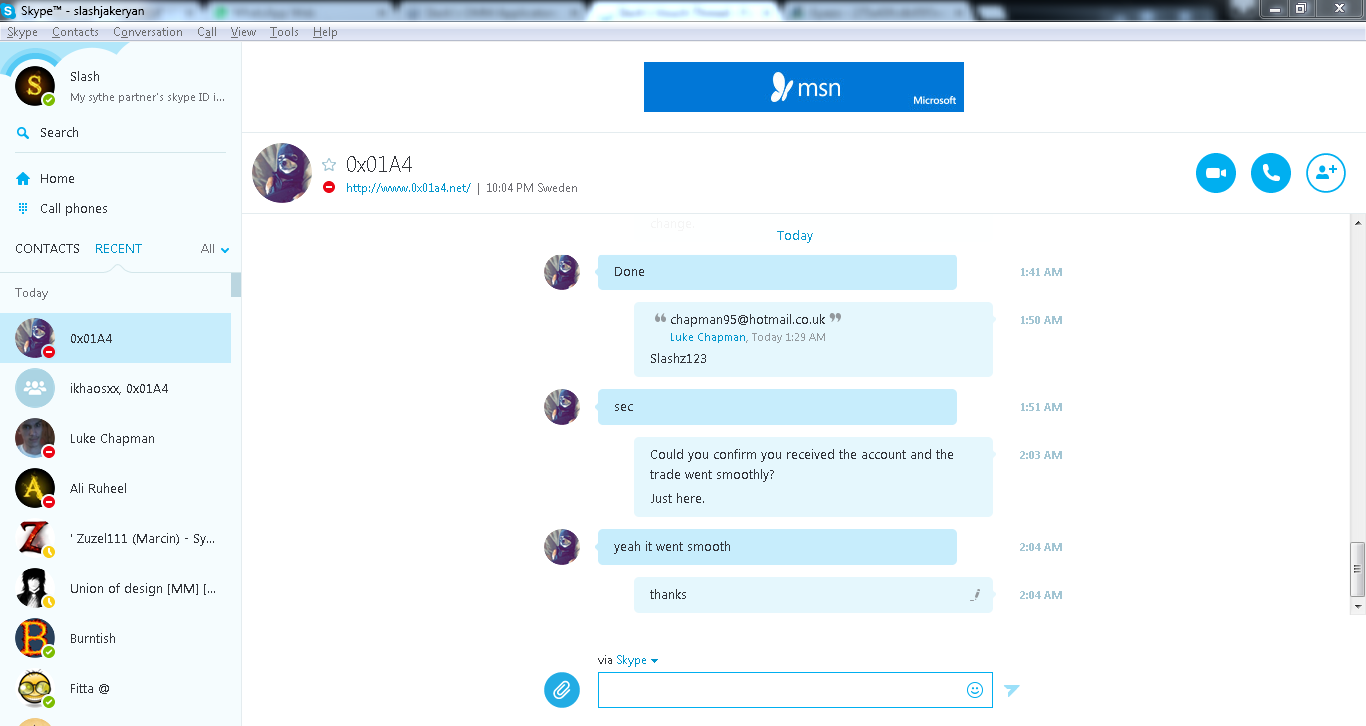Mark 0x01A4 as favorite with the star
The height and width of the screenshot is (726, 1366).
pyautogui.click(x=329, y=165)
